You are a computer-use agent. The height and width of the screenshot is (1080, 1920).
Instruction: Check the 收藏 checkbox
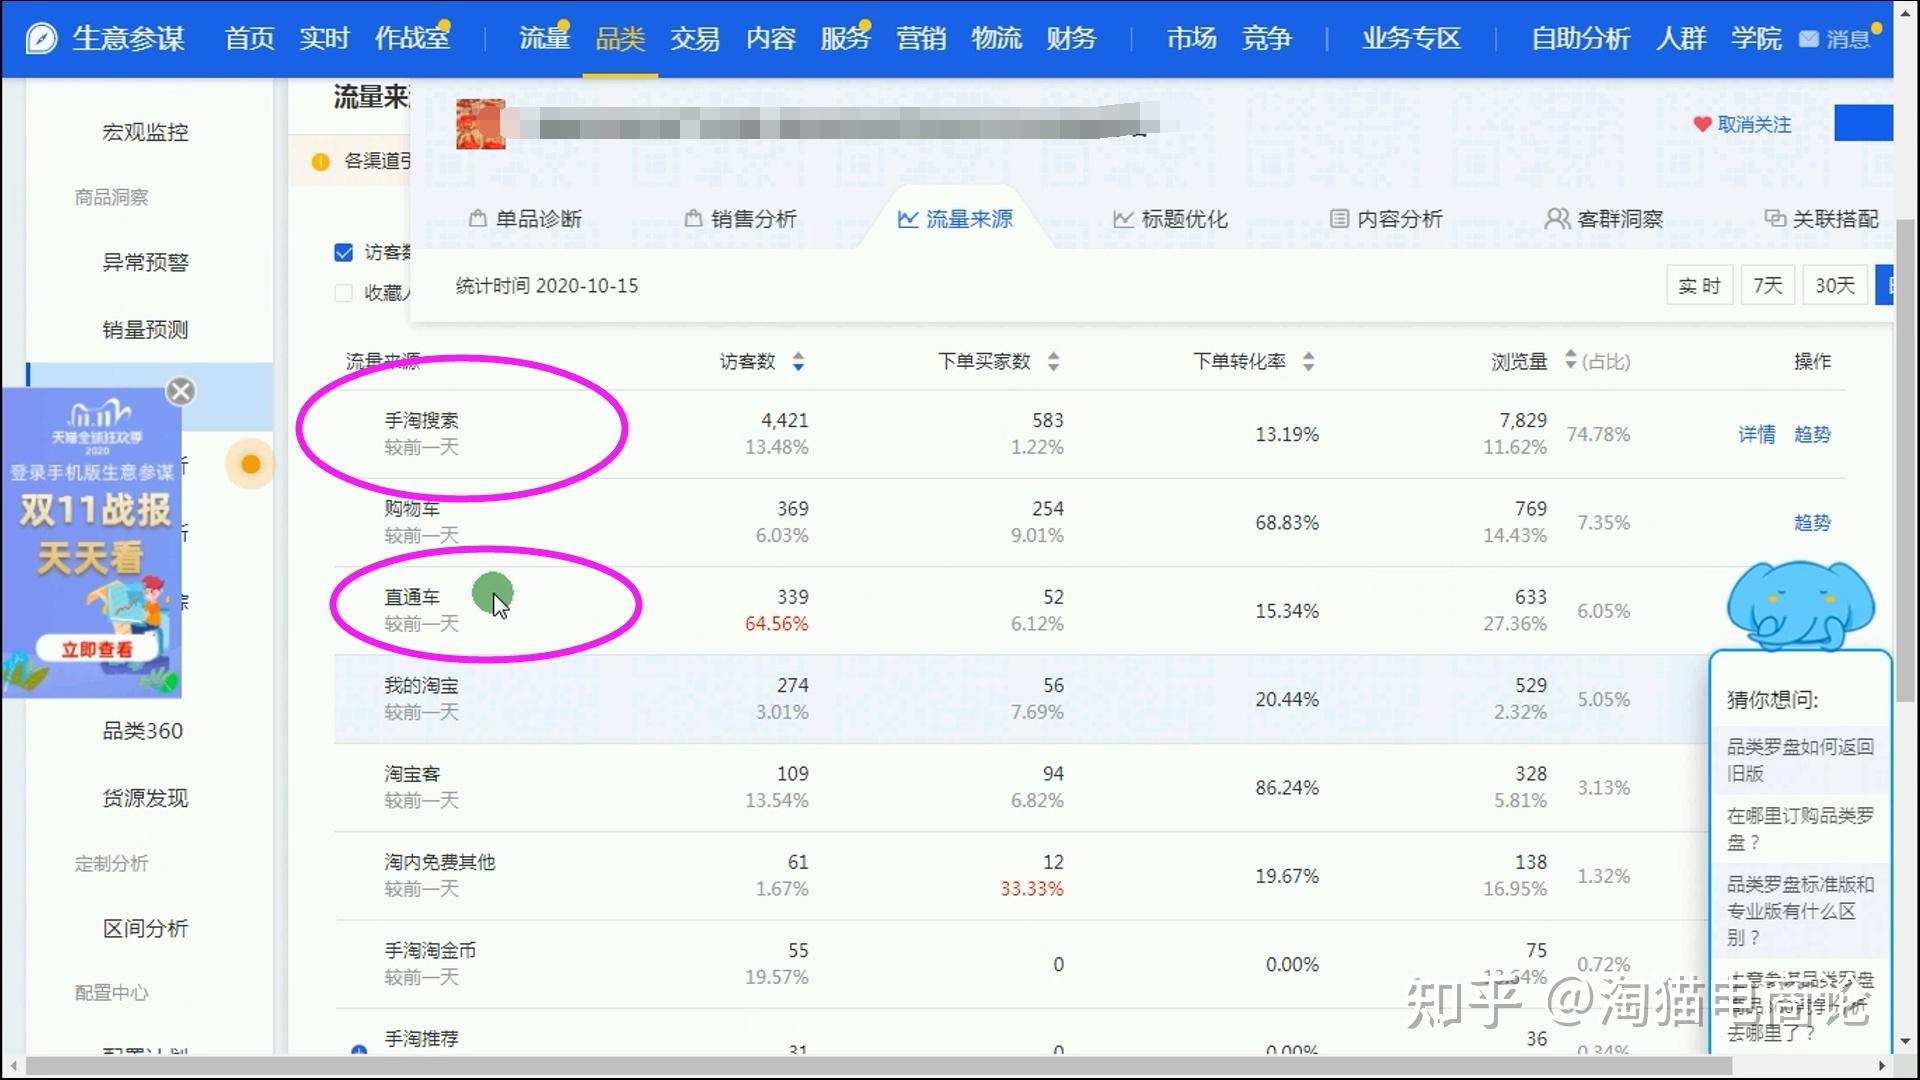tap(343, 293)
